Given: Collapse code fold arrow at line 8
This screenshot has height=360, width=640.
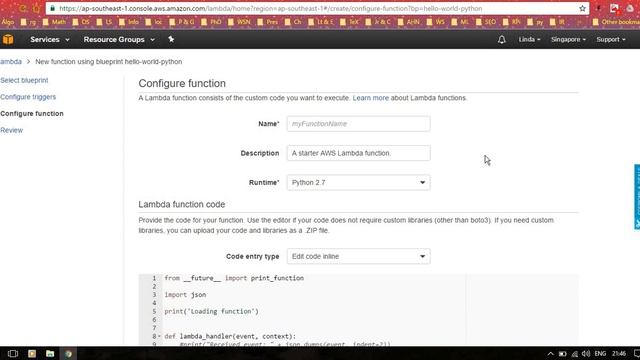Looking at the screenshot, I should [159, 336].
